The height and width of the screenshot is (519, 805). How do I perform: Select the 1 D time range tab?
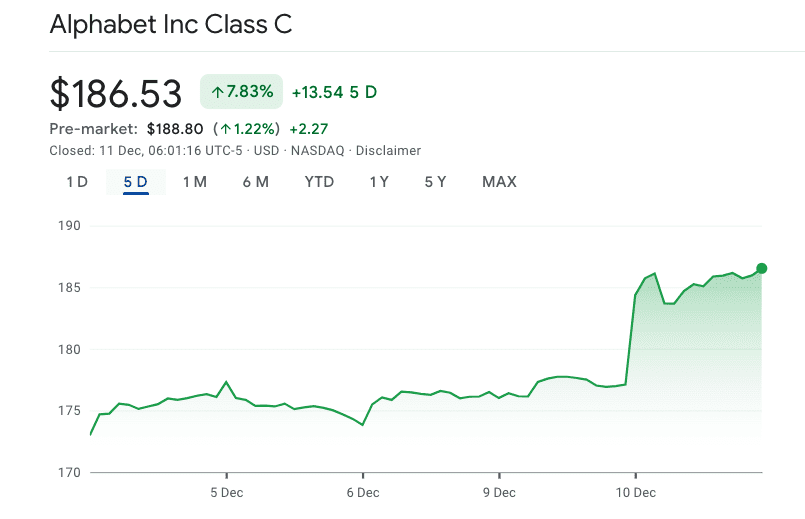pos(77,182)
